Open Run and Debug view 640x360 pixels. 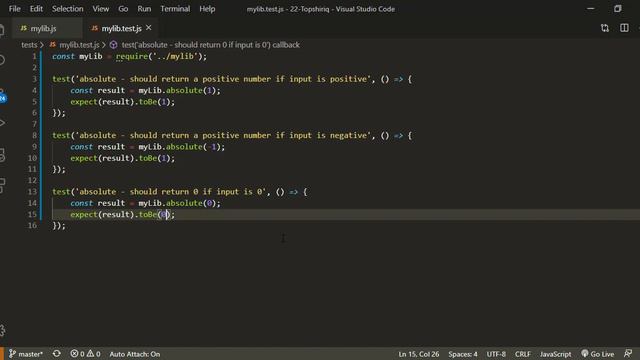pos(2,123)
